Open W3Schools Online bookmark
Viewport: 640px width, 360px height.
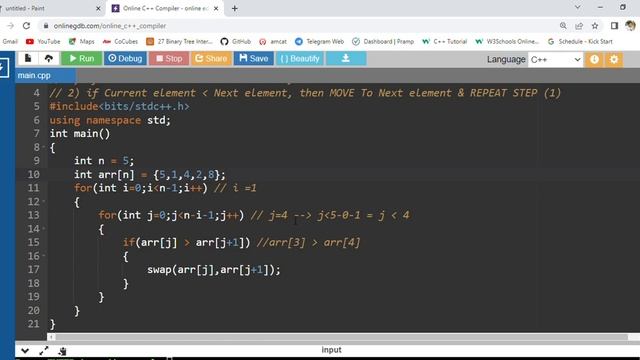point(507,41)
